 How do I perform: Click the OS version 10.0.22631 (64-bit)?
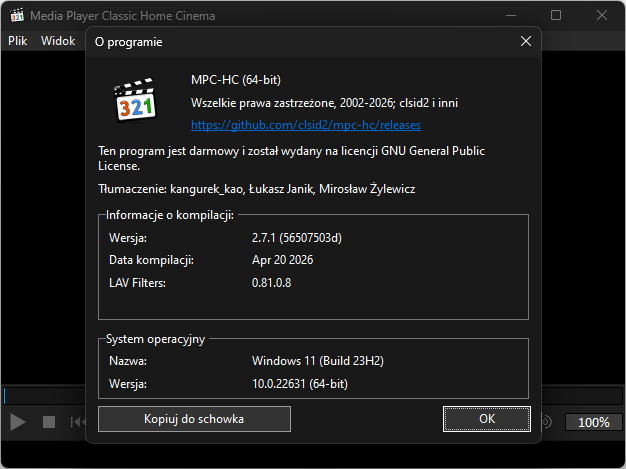(x=300, y=384)
